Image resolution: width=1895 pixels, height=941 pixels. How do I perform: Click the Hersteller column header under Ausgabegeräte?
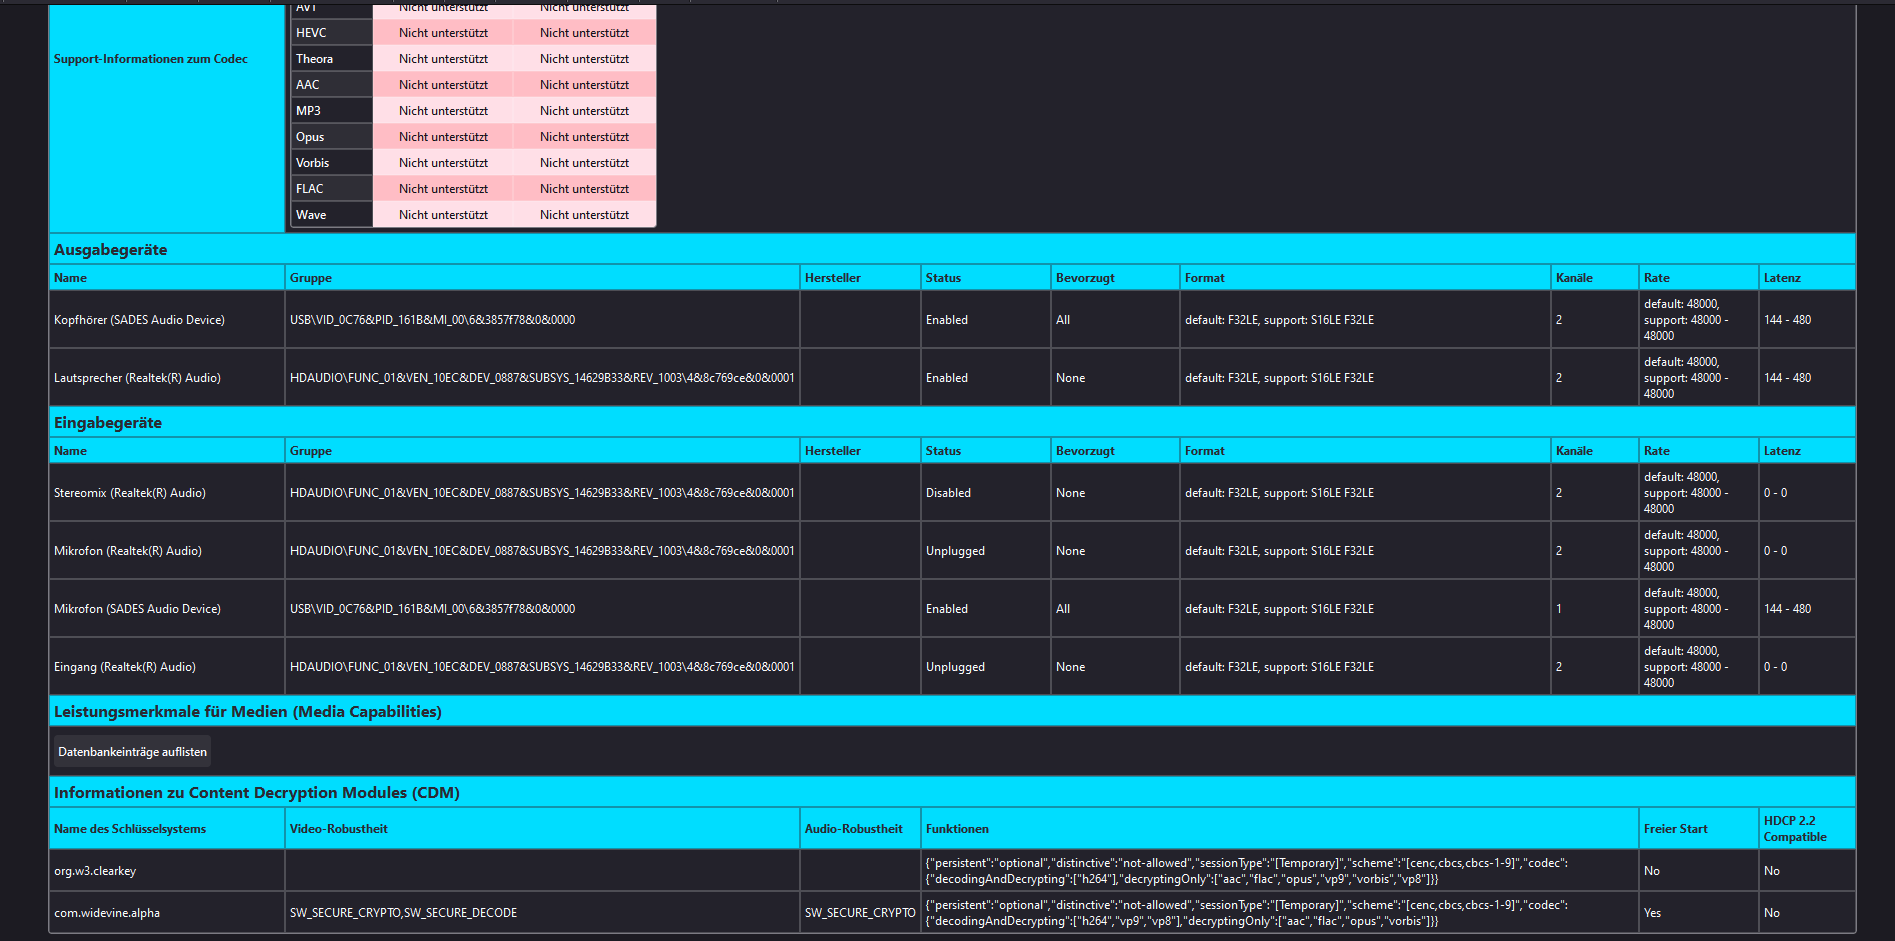[832, 278]
